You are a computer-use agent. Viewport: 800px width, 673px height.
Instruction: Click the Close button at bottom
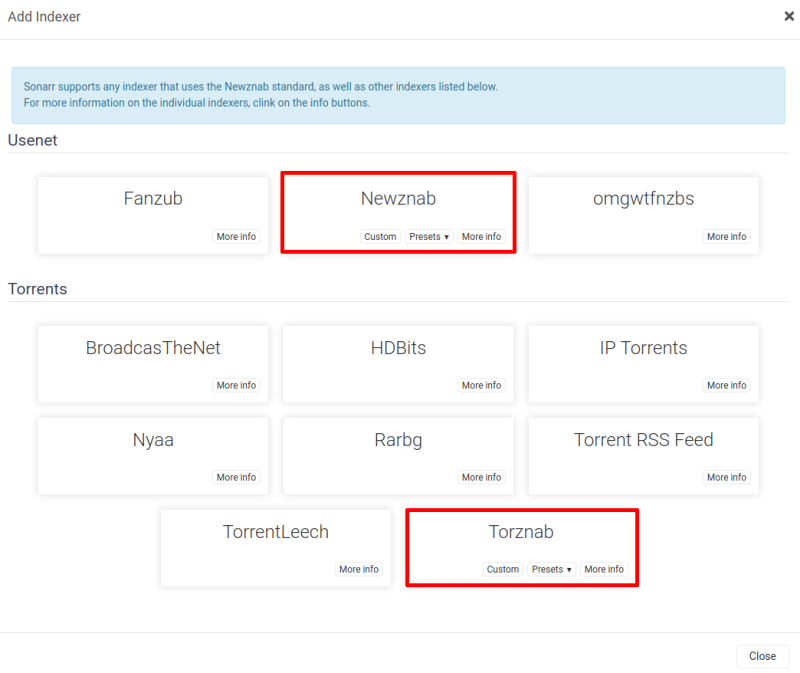click(x=762, y=656)
